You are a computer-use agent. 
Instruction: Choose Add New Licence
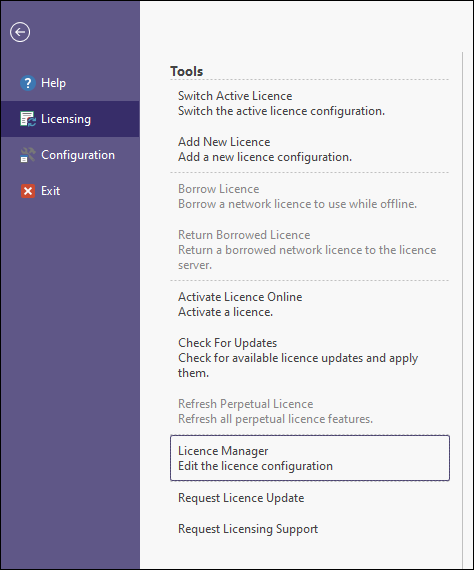[310, 149]
